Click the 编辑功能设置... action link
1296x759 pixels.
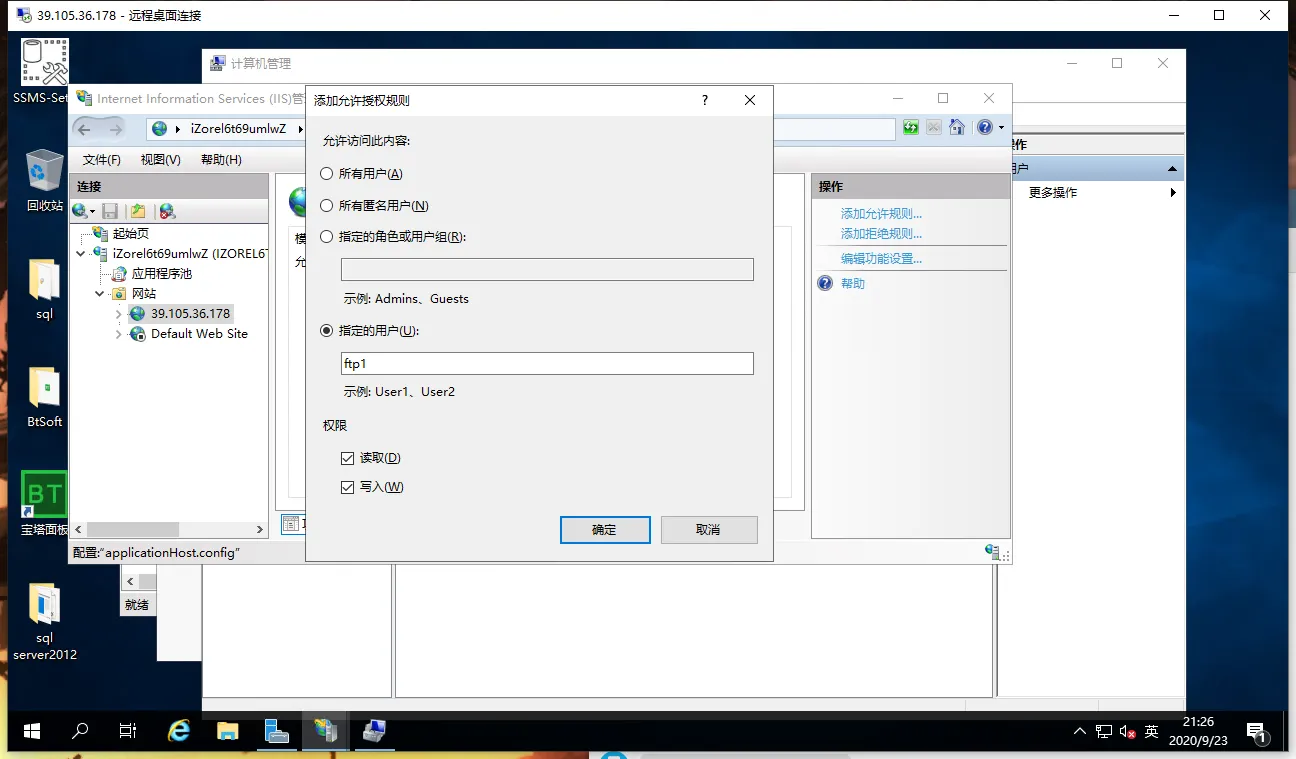881,259
